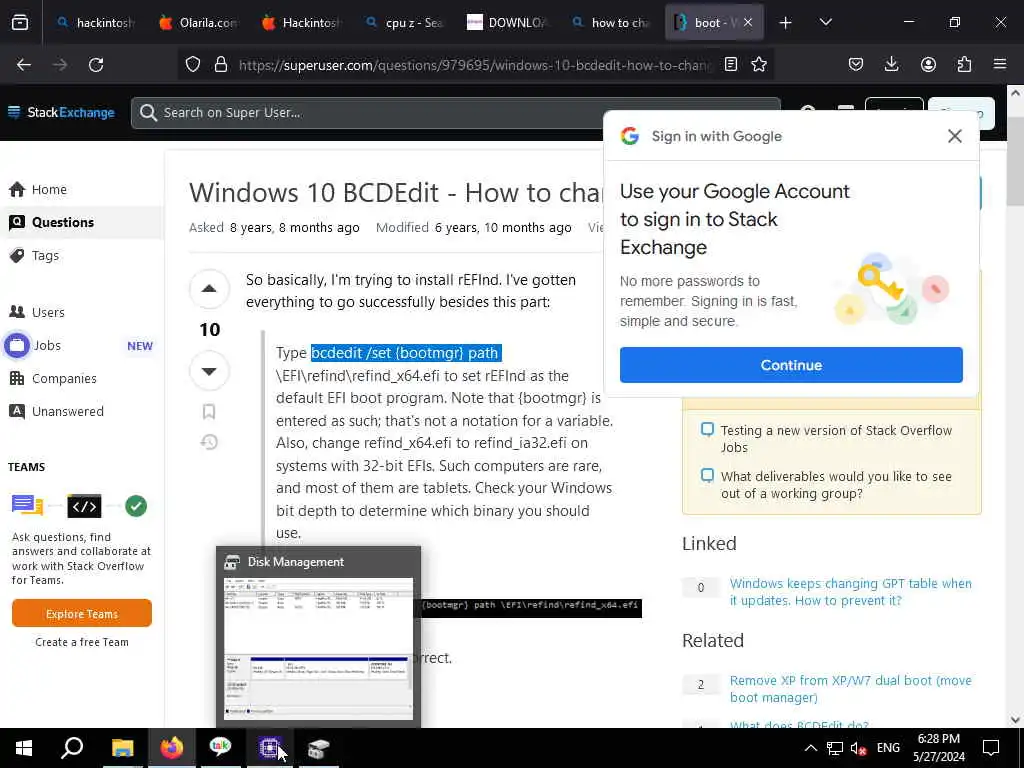The width and height of the screenshot is (1024, 768).
Task: Open the tracking protection shield icon
Action: pyautogui.click(x=193, y=64)
